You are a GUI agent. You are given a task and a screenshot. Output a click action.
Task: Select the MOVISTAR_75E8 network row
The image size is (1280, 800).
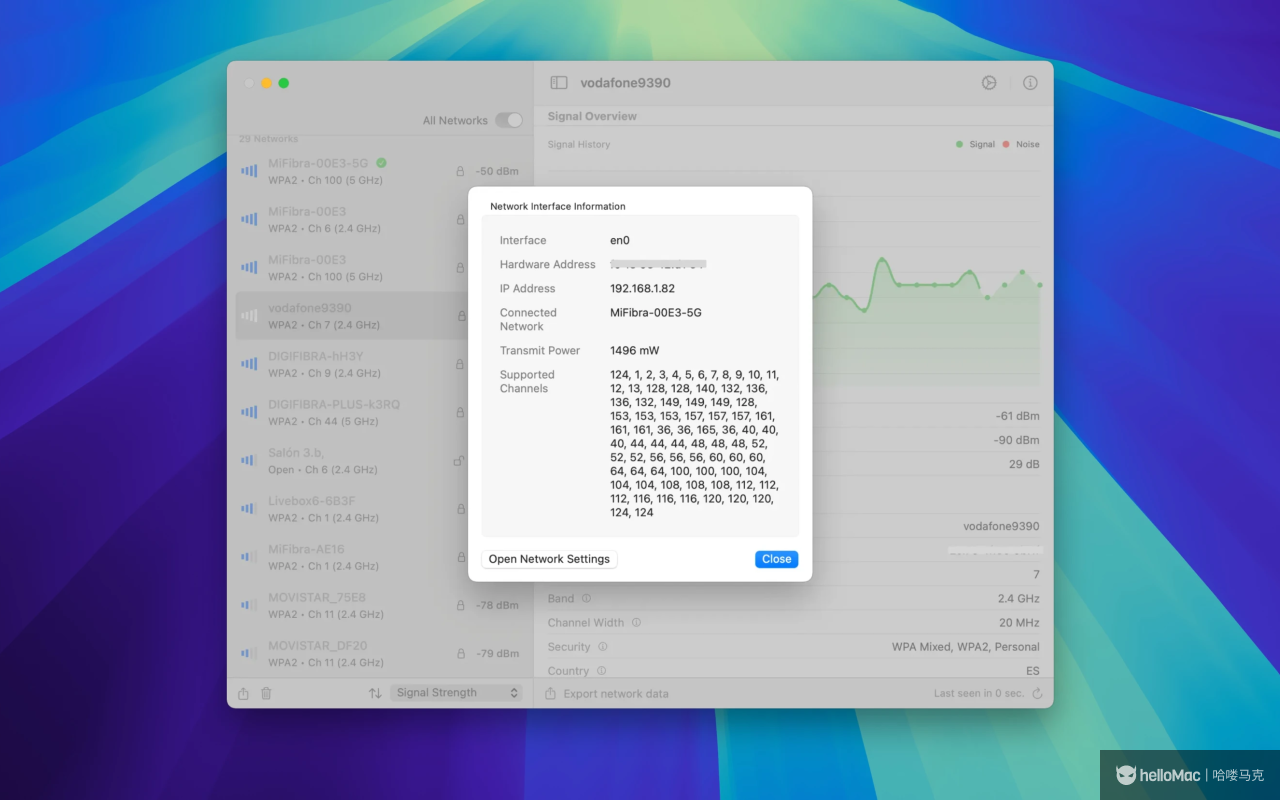tap(380, 605)
